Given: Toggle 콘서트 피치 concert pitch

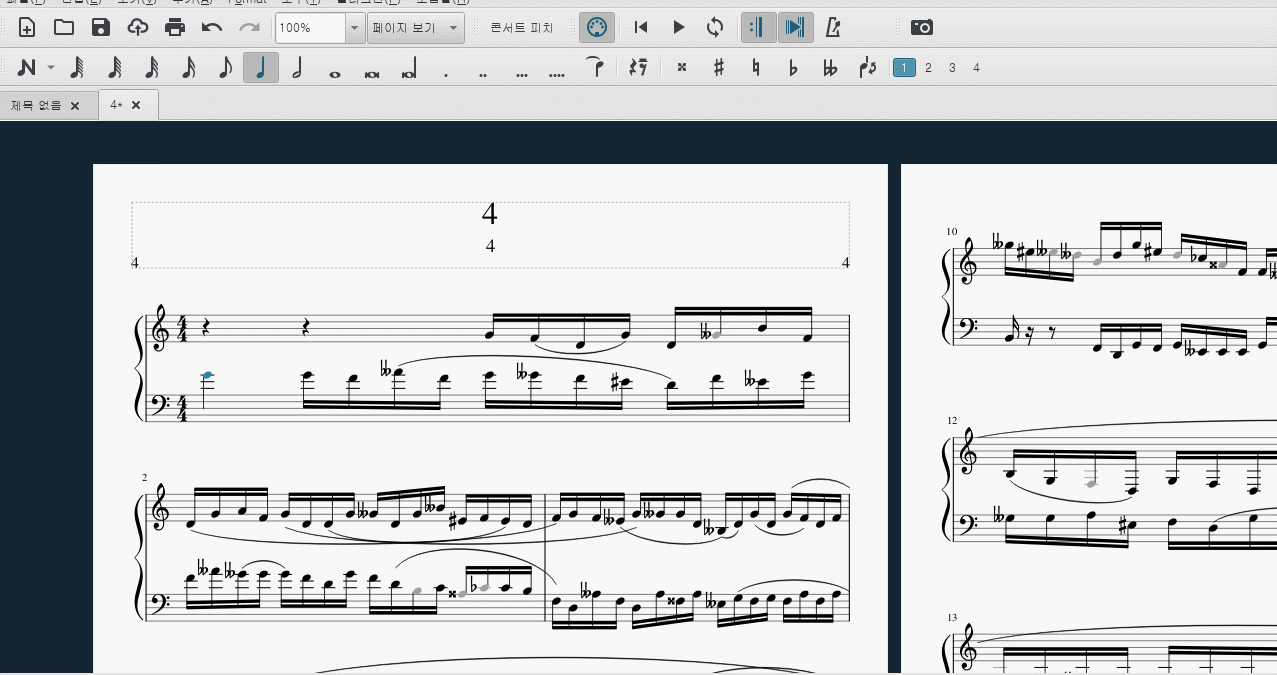Looking at the screenshot, I should click(x=522, y=27).
